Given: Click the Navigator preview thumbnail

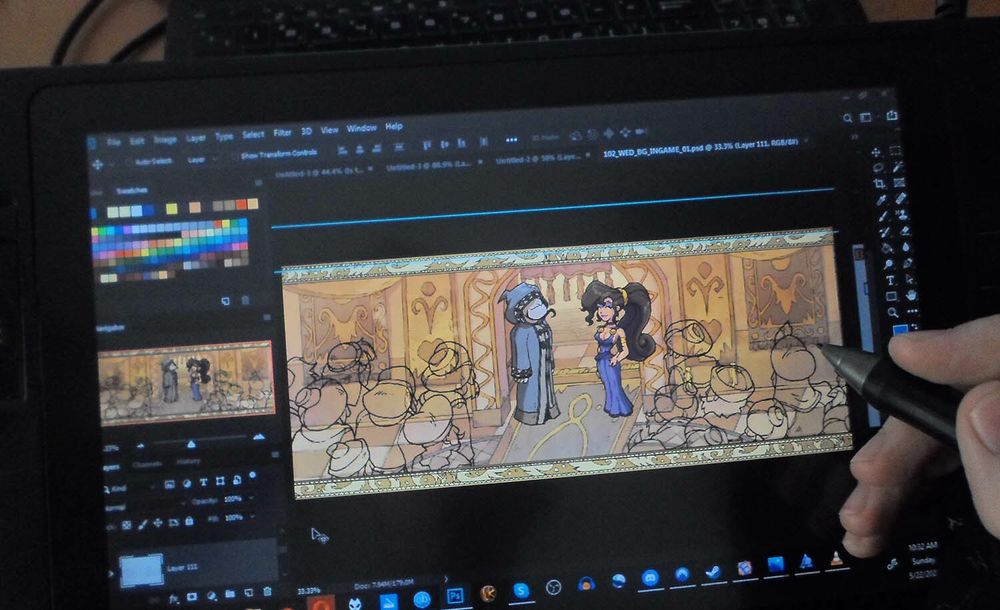Looking at the screenshot, I should click(x=186, y=382).
